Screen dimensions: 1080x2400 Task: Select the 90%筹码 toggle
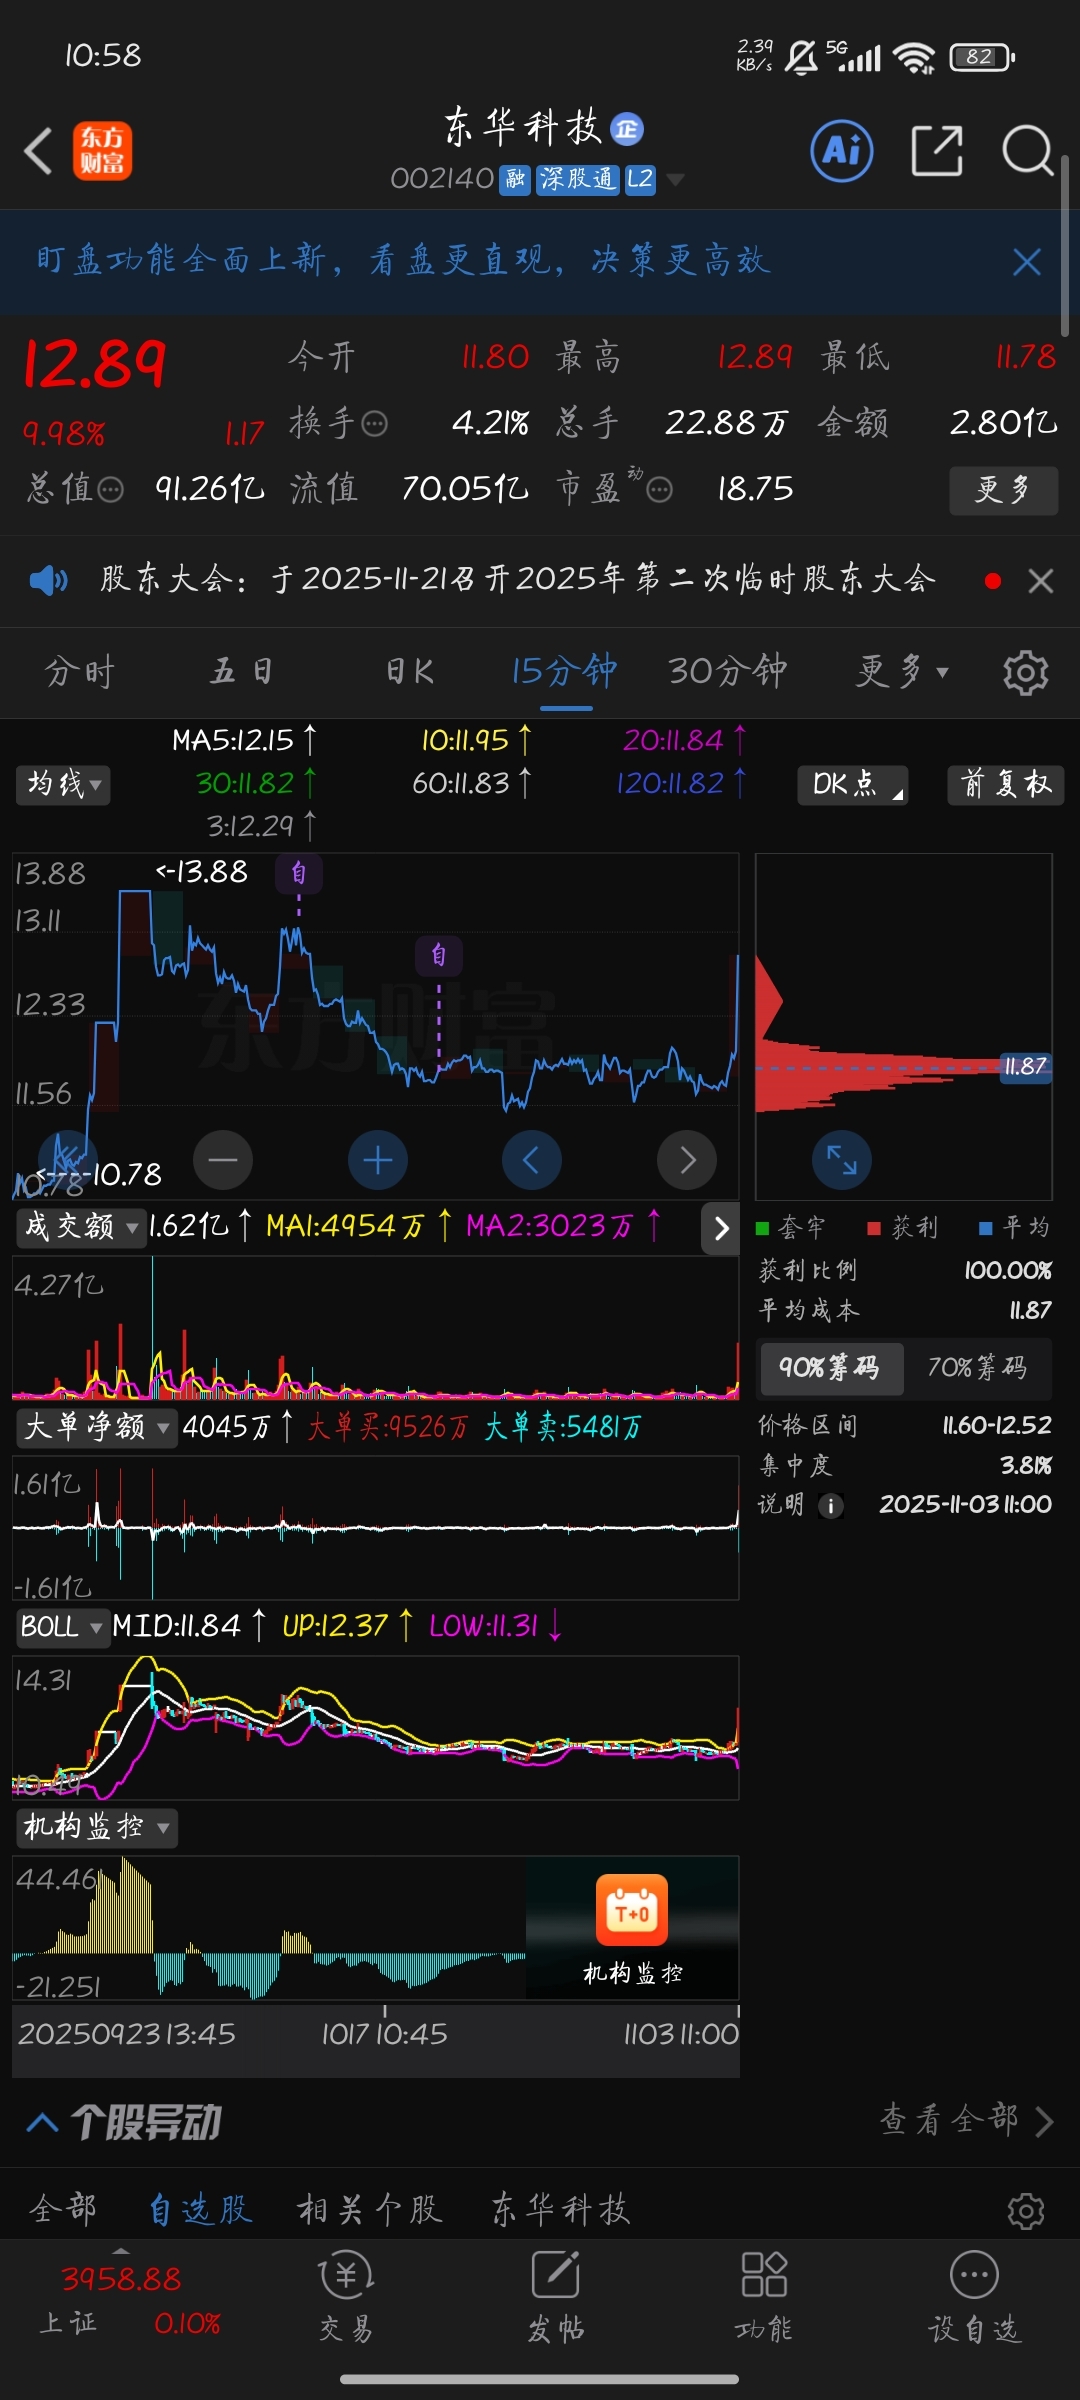pos(830,1368)
